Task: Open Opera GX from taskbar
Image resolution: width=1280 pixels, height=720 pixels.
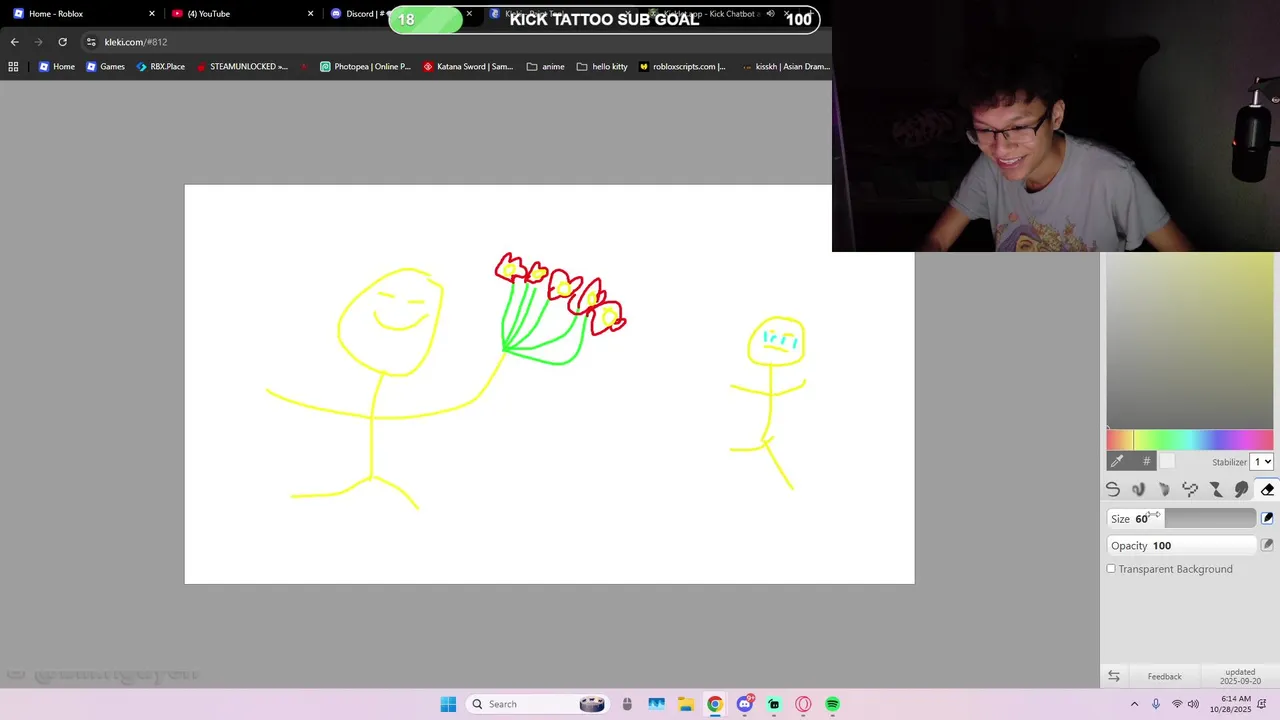Action: pyautogui.click(x=803, y=704)
